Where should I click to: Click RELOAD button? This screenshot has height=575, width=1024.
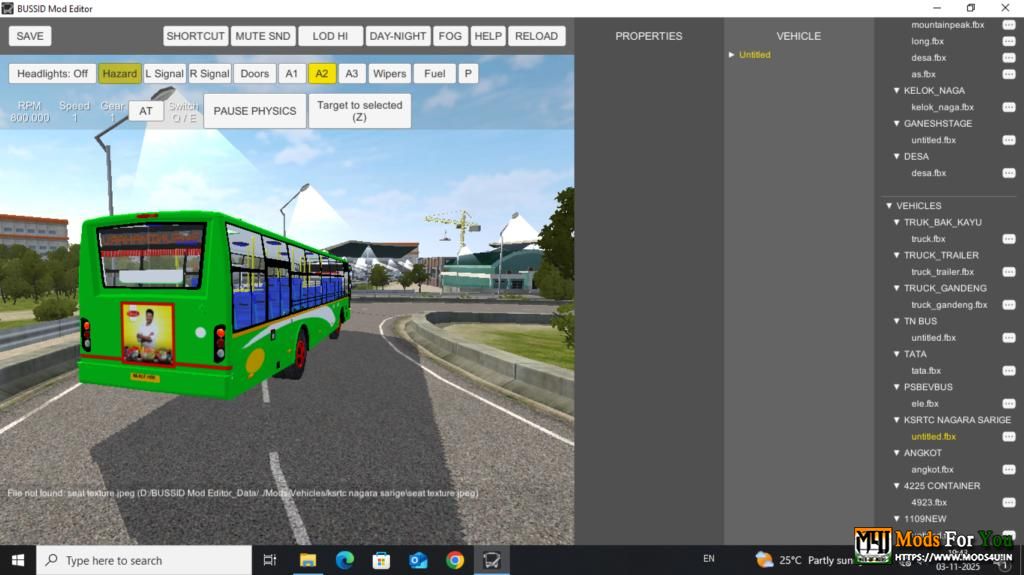(536, 36)
